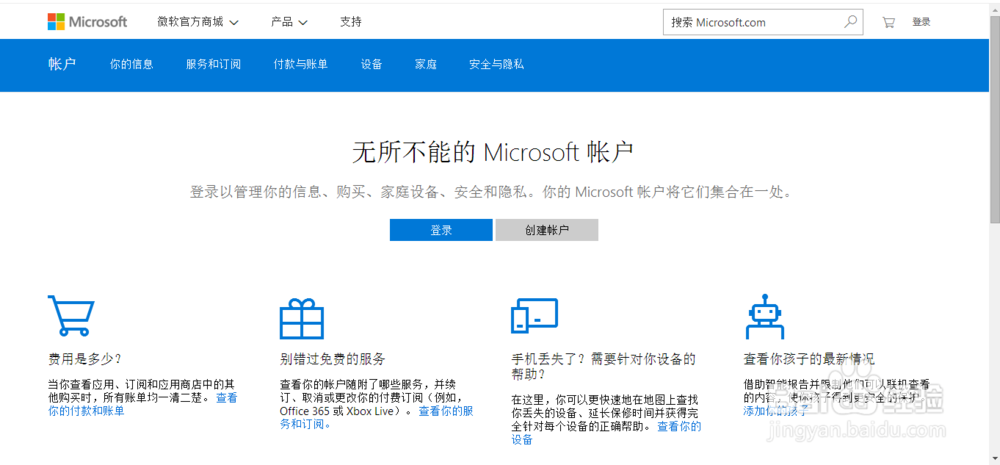The image size is (1000, 465).
Task: Open the 帐户 tab
Action: [x=62, y=64]
